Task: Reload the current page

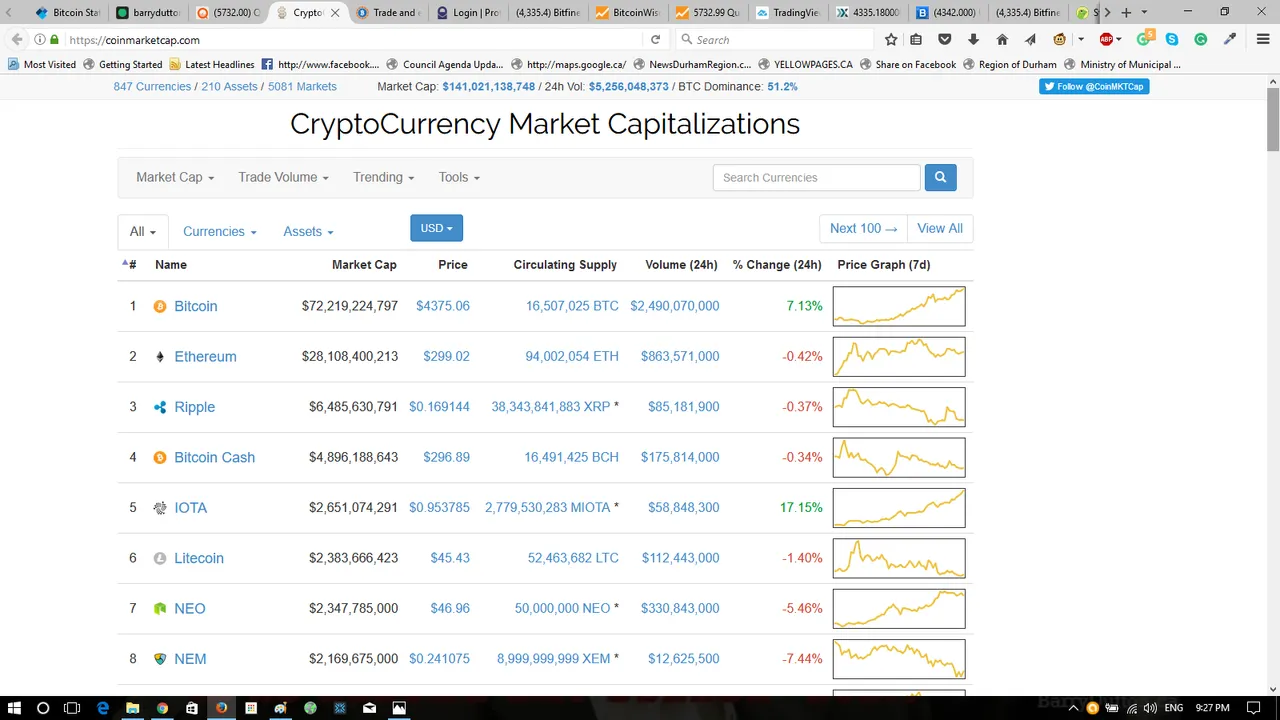Action: (x=655, y=40)
